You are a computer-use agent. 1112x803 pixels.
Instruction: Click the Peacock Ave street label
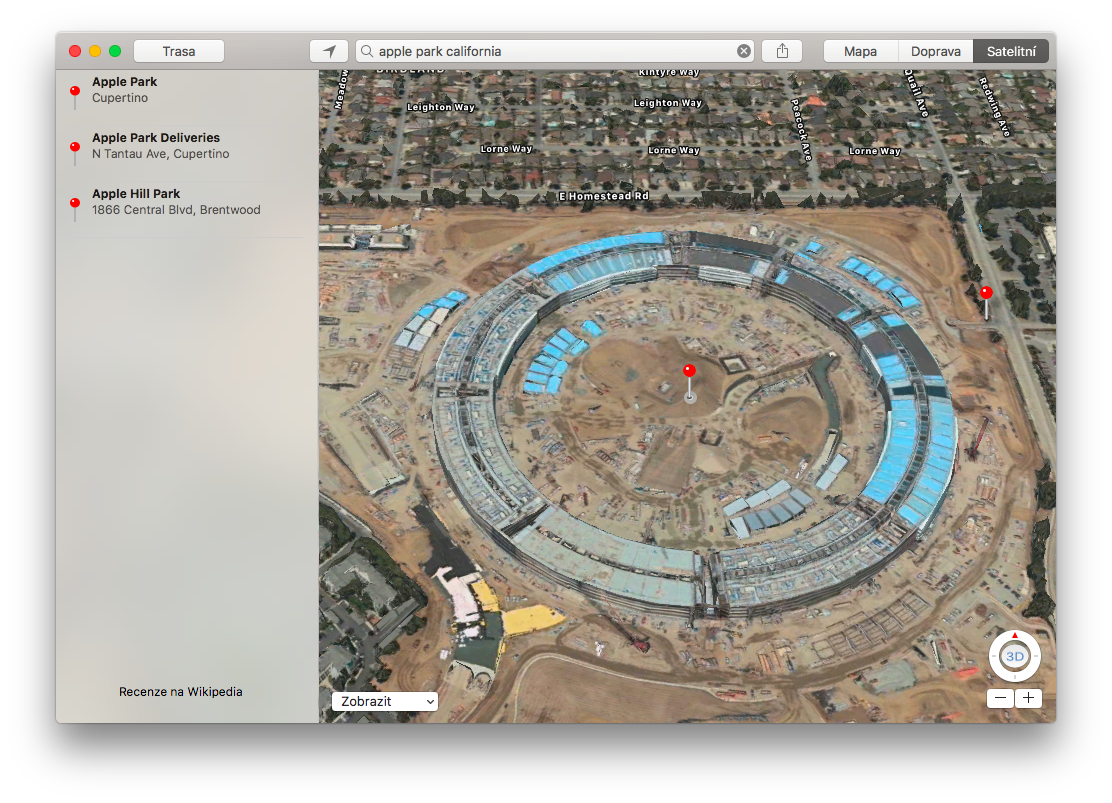tap(801, 130)
